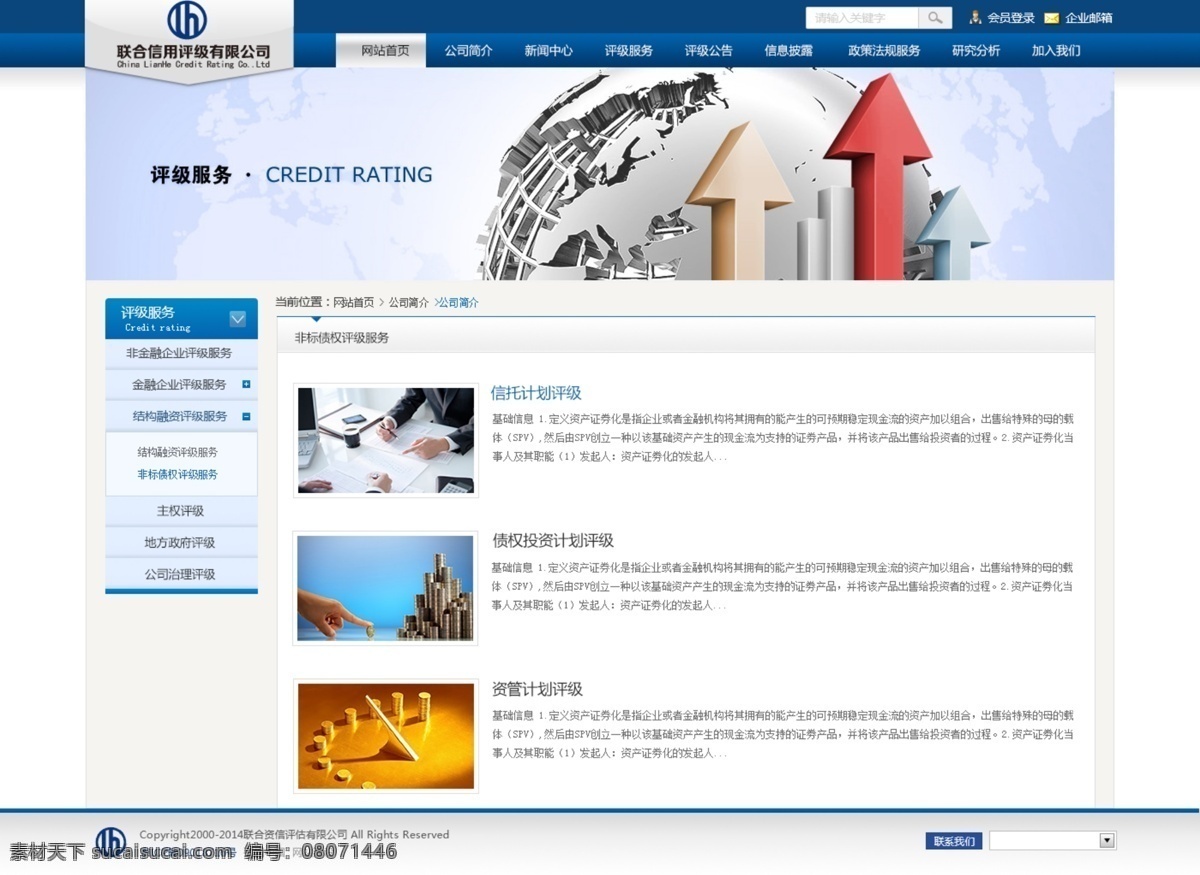Screen dimensions: 1200x875
Task: Click the golden coins sundial thumbnail
Action: pos(386,736)
